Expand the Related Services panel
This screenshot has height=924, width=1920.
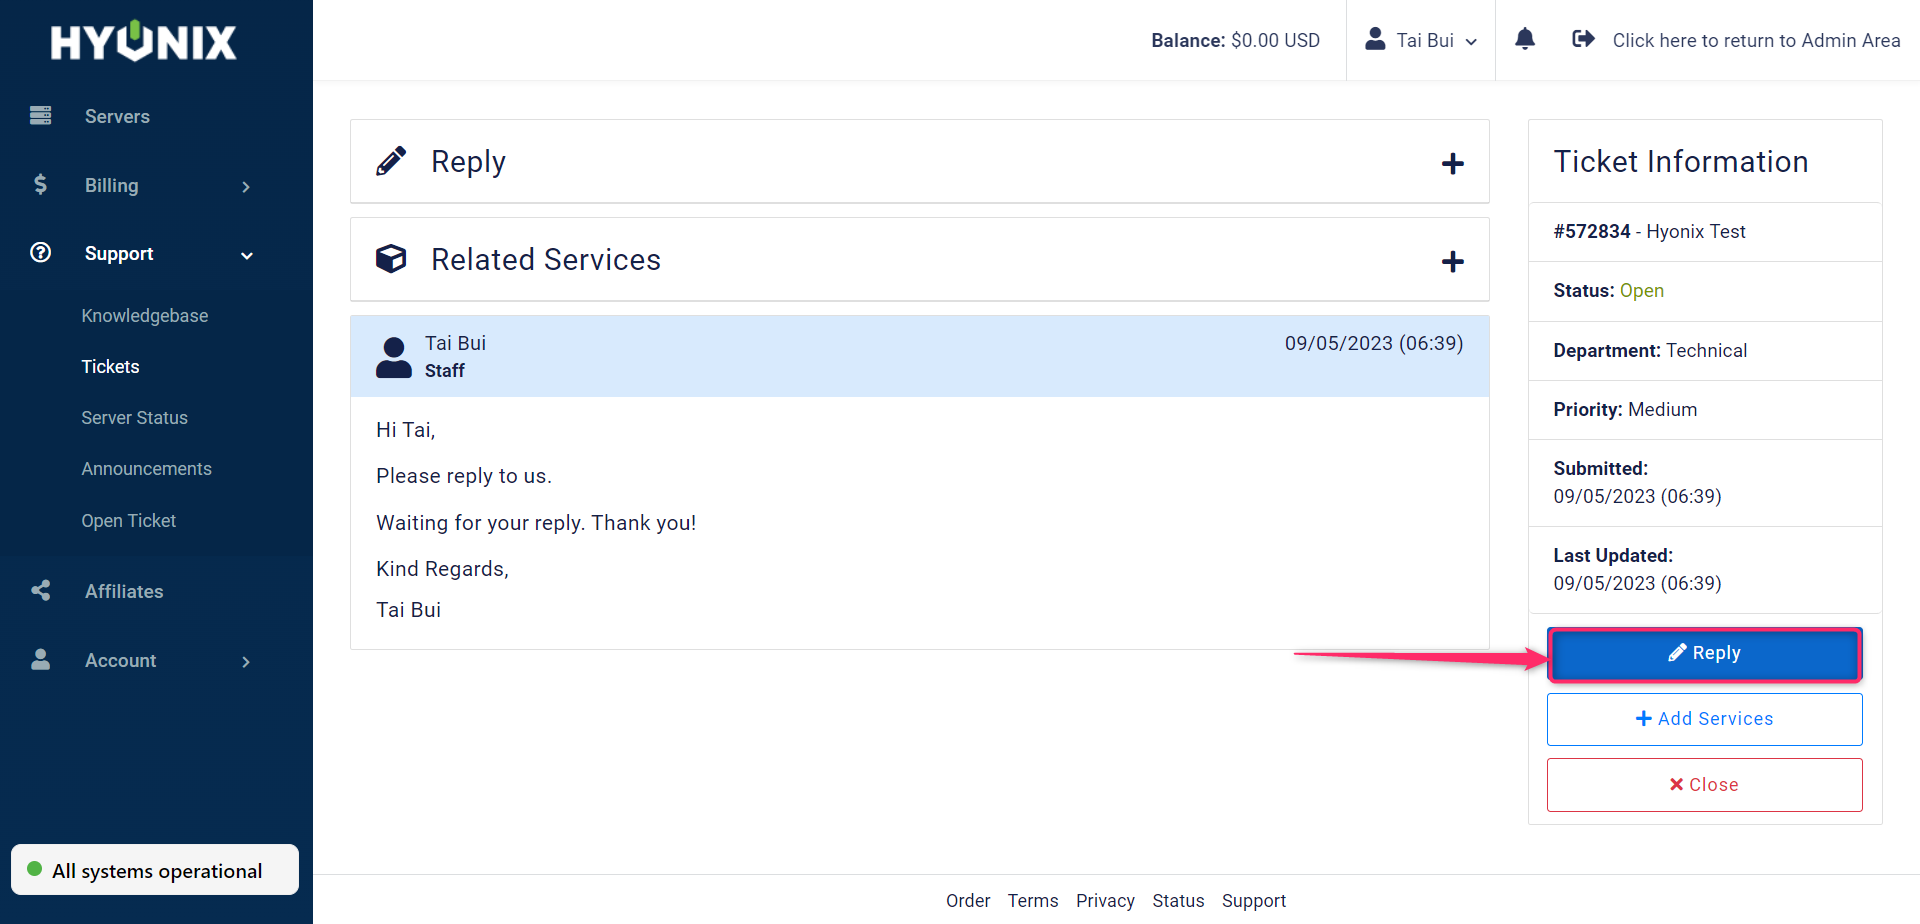[1452, 261]
